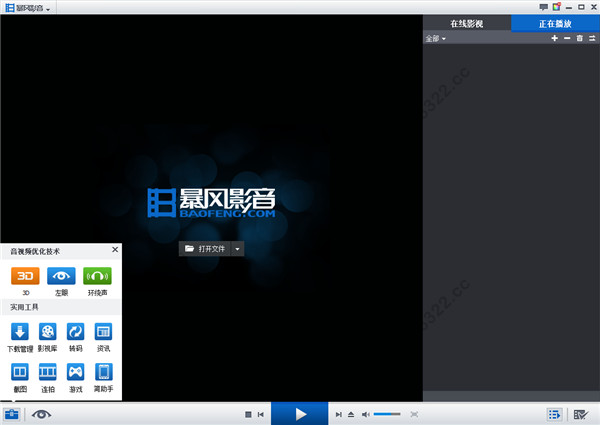600x425 pixels.
Task: Open the 全部 filter dropdown
Action: click(435, 39)
